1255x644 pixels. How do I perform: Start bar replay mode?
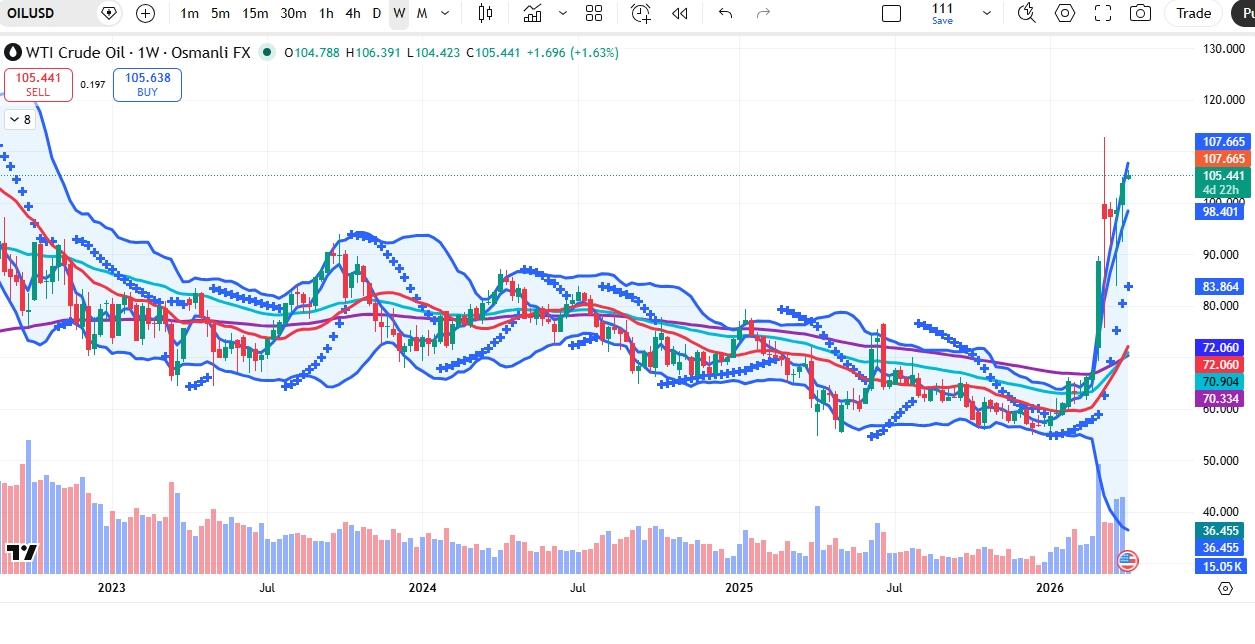(x=680, y=13)
